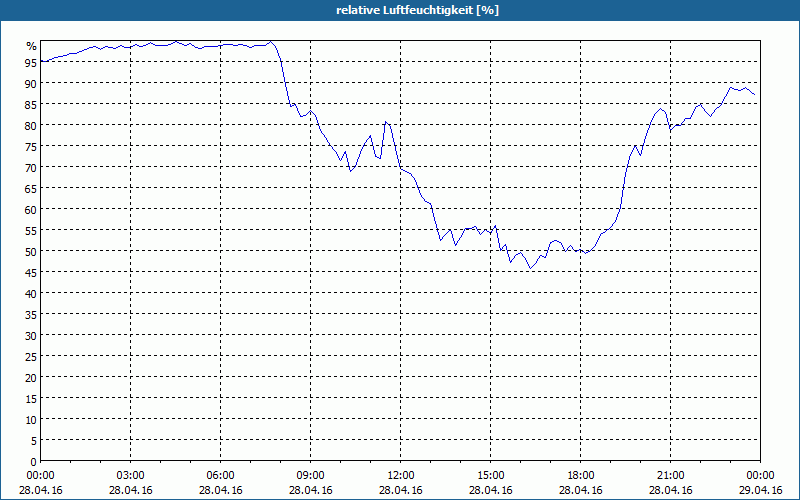
Task: Click the 15 y-axis label
Action: coord(31,398)
